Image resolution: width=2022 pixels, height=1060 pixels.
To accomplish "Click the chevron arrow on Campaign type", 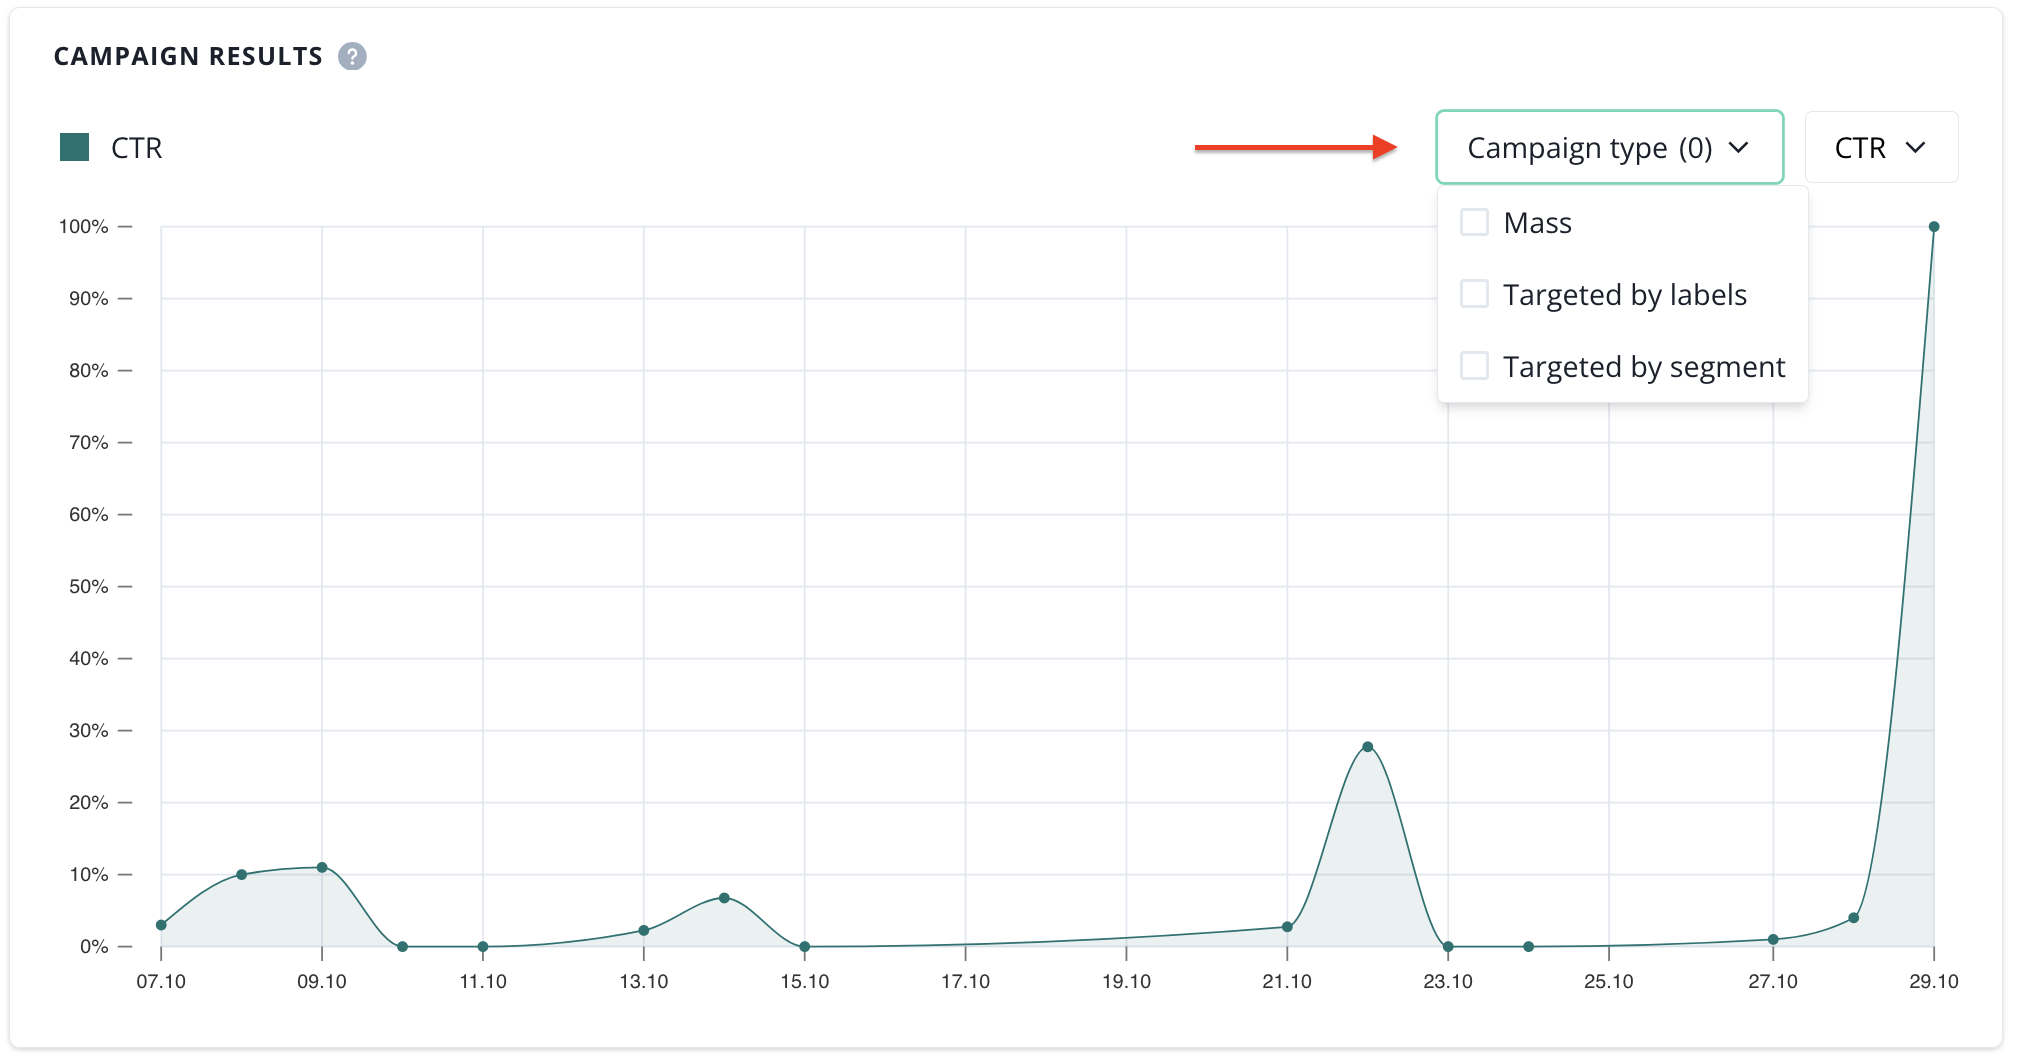I will coord(1739,148).
